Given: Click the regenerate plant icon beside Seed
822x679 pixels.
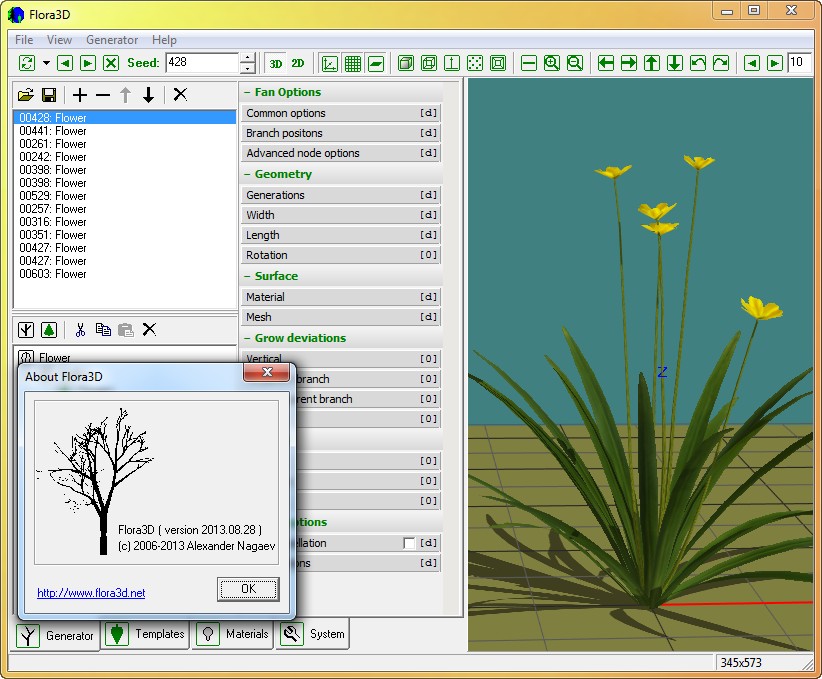Looking at the screenshot, I should coord(27,63).
